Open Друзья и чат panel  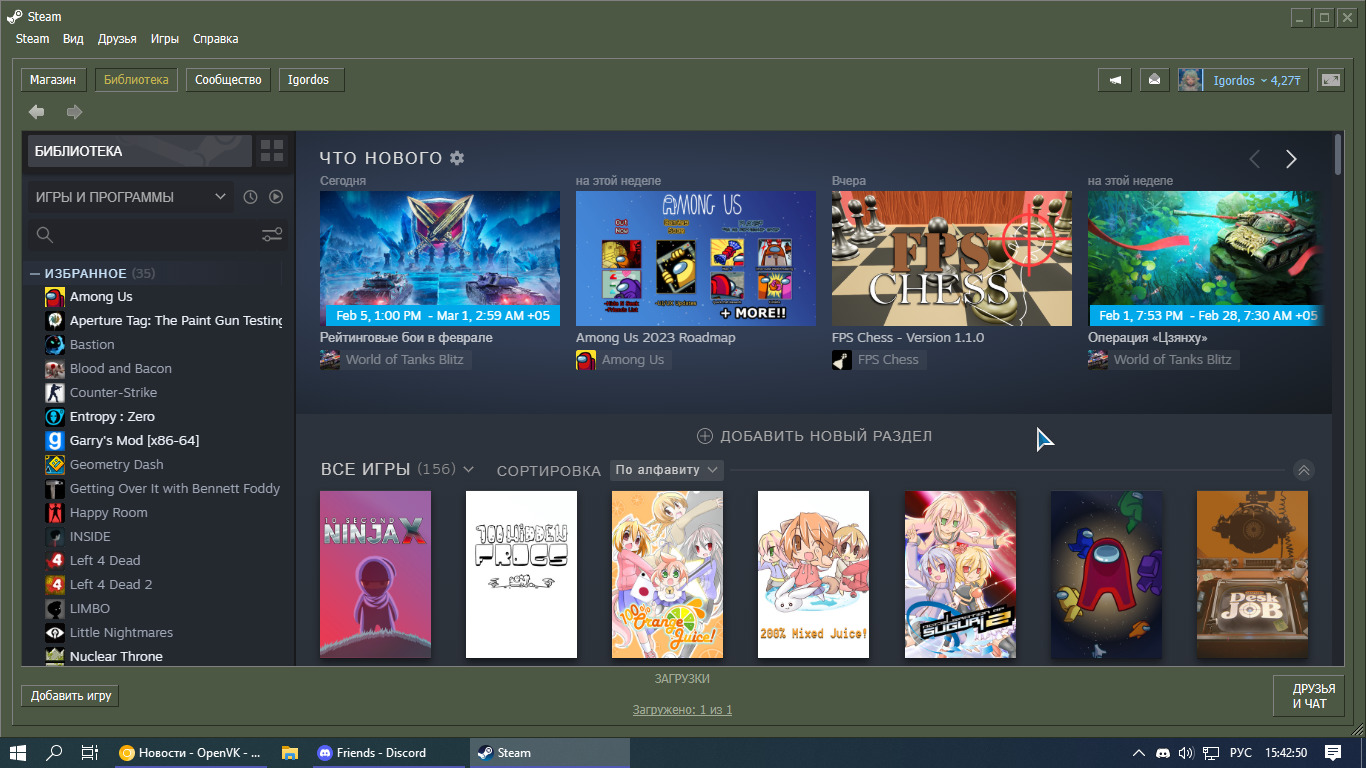(1308, 696)
